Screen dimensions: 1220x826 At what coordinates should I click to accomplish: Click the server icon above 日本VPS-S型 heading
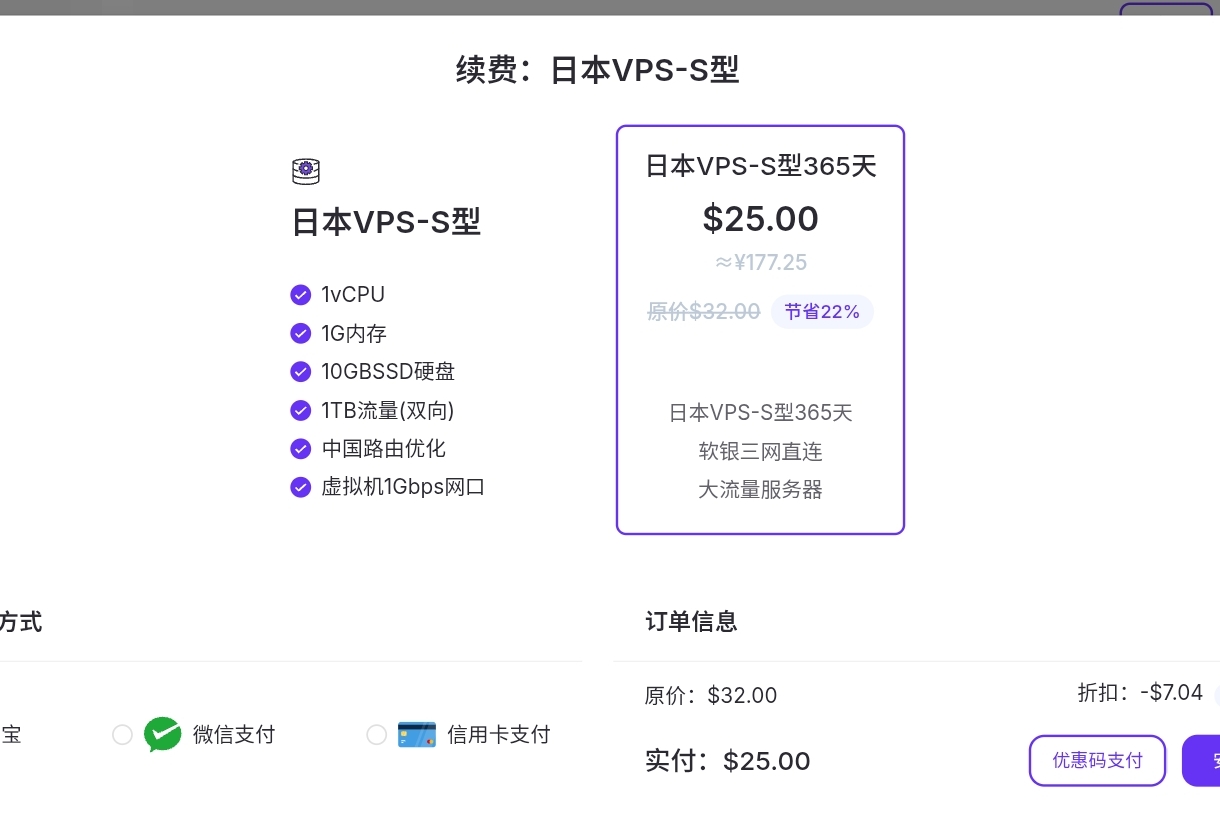pyautogui.click(x=306, y=172)
